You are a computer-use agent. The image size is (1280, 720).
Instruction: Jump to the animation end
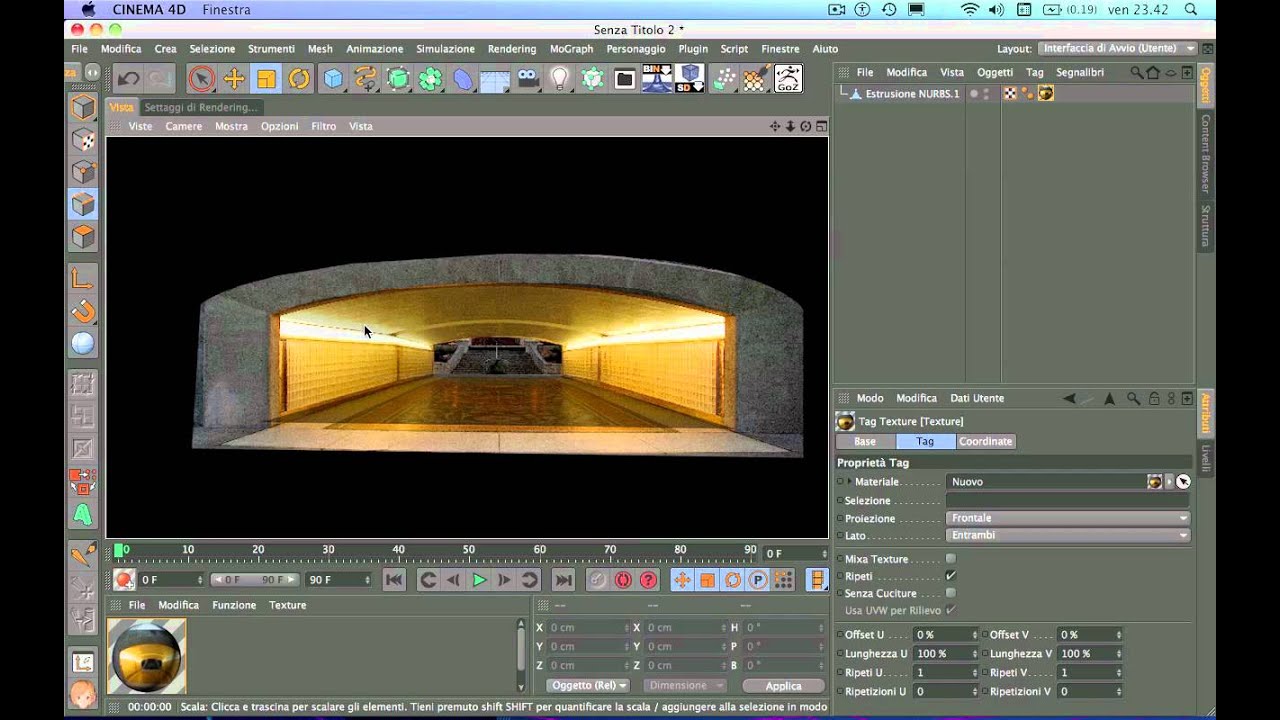point(564,580)
